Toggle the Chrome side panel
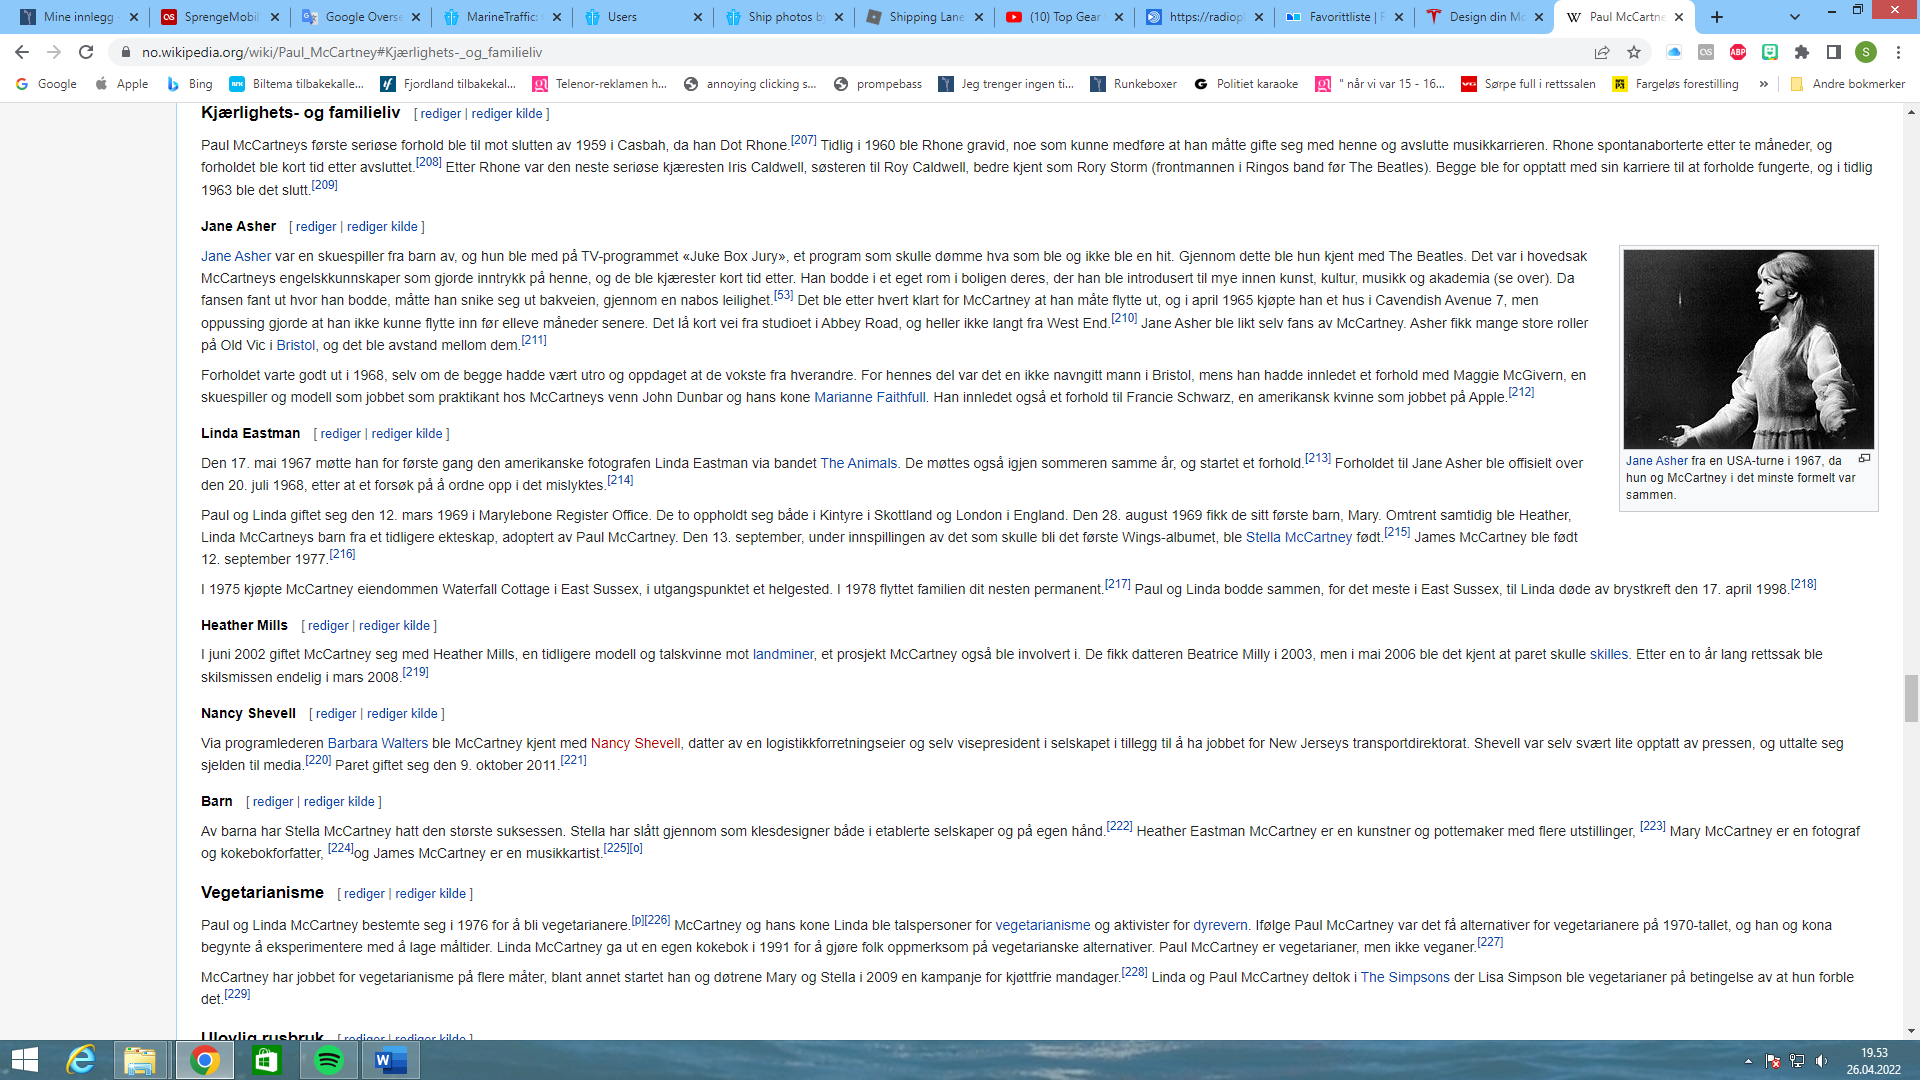The image size is (1920, 1080). [x=1834, y=52]
